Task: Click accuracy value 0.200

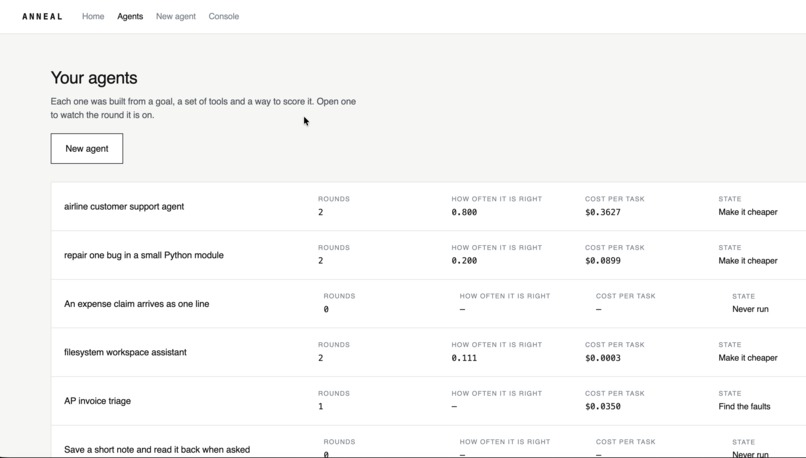Action: [464, 261]
